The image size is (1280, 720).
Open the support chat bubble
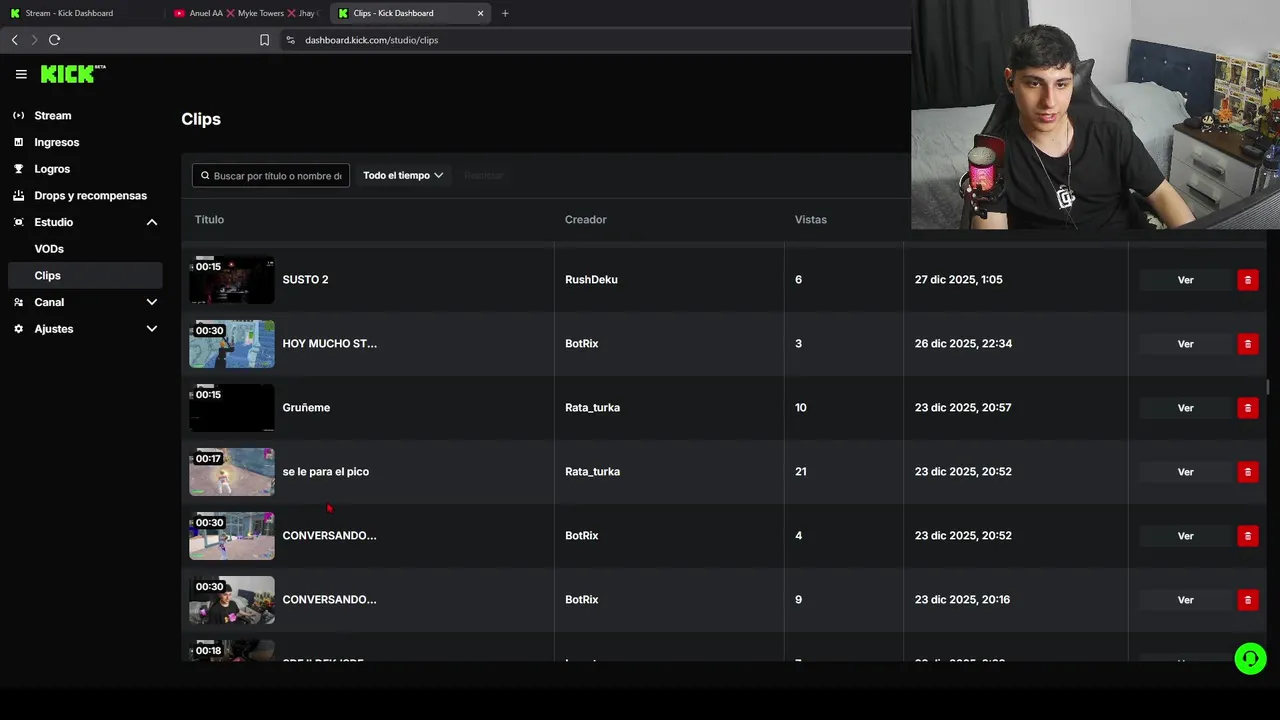[1250, 658]
